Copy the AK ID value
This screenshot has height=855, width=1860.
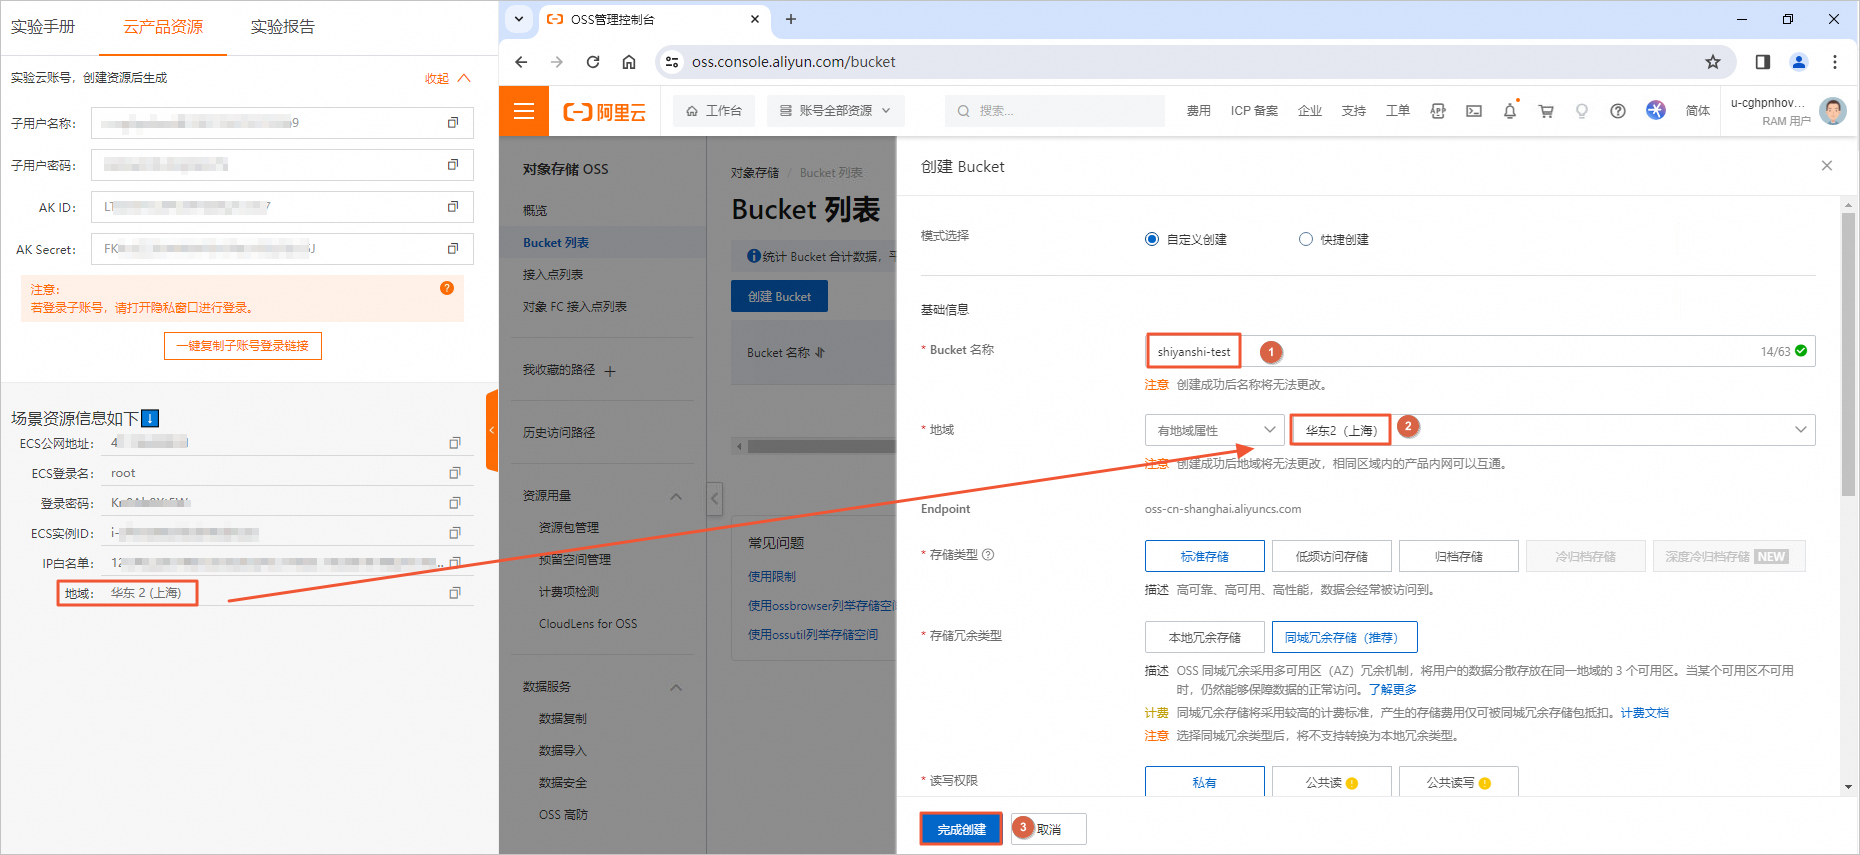(x=453, y=207)
